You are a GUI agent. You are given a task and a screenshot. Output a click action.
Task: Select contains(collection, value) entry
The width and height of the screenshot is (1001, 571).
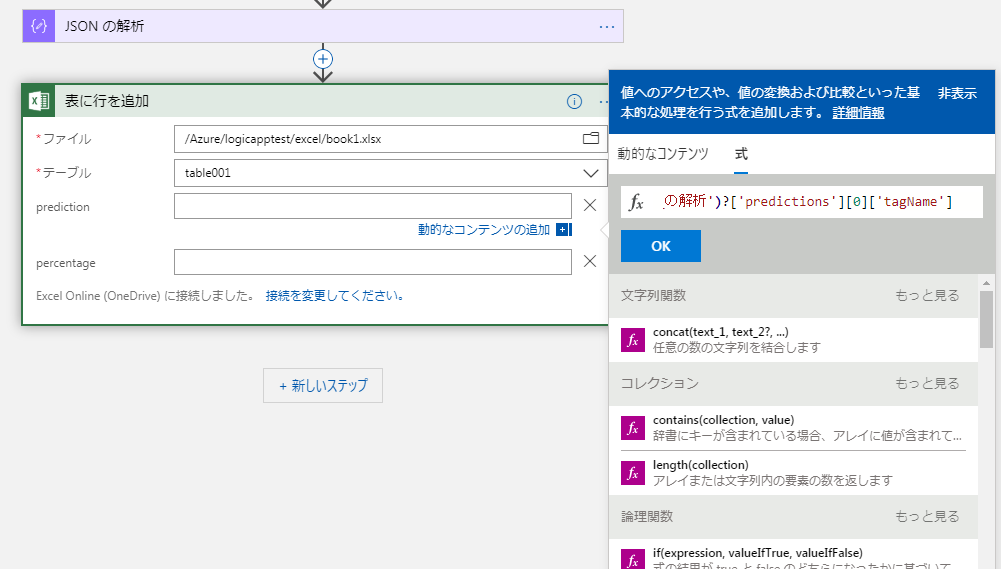793,428
